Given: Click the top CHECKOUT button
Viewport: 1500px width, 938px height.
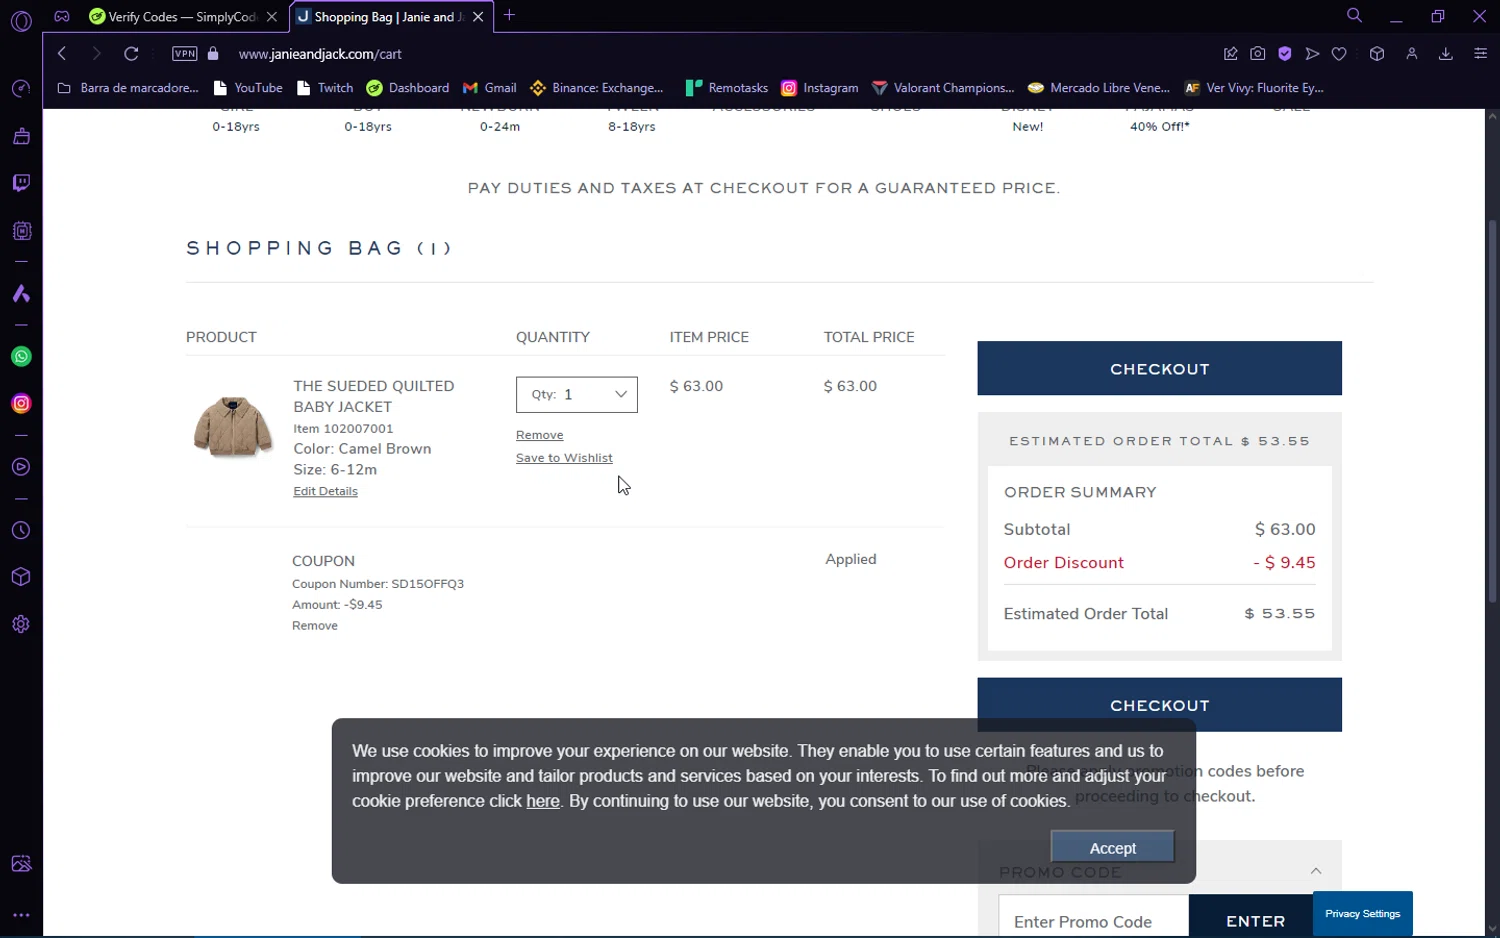Looking at the screenshot, I should click(1159, 368).
